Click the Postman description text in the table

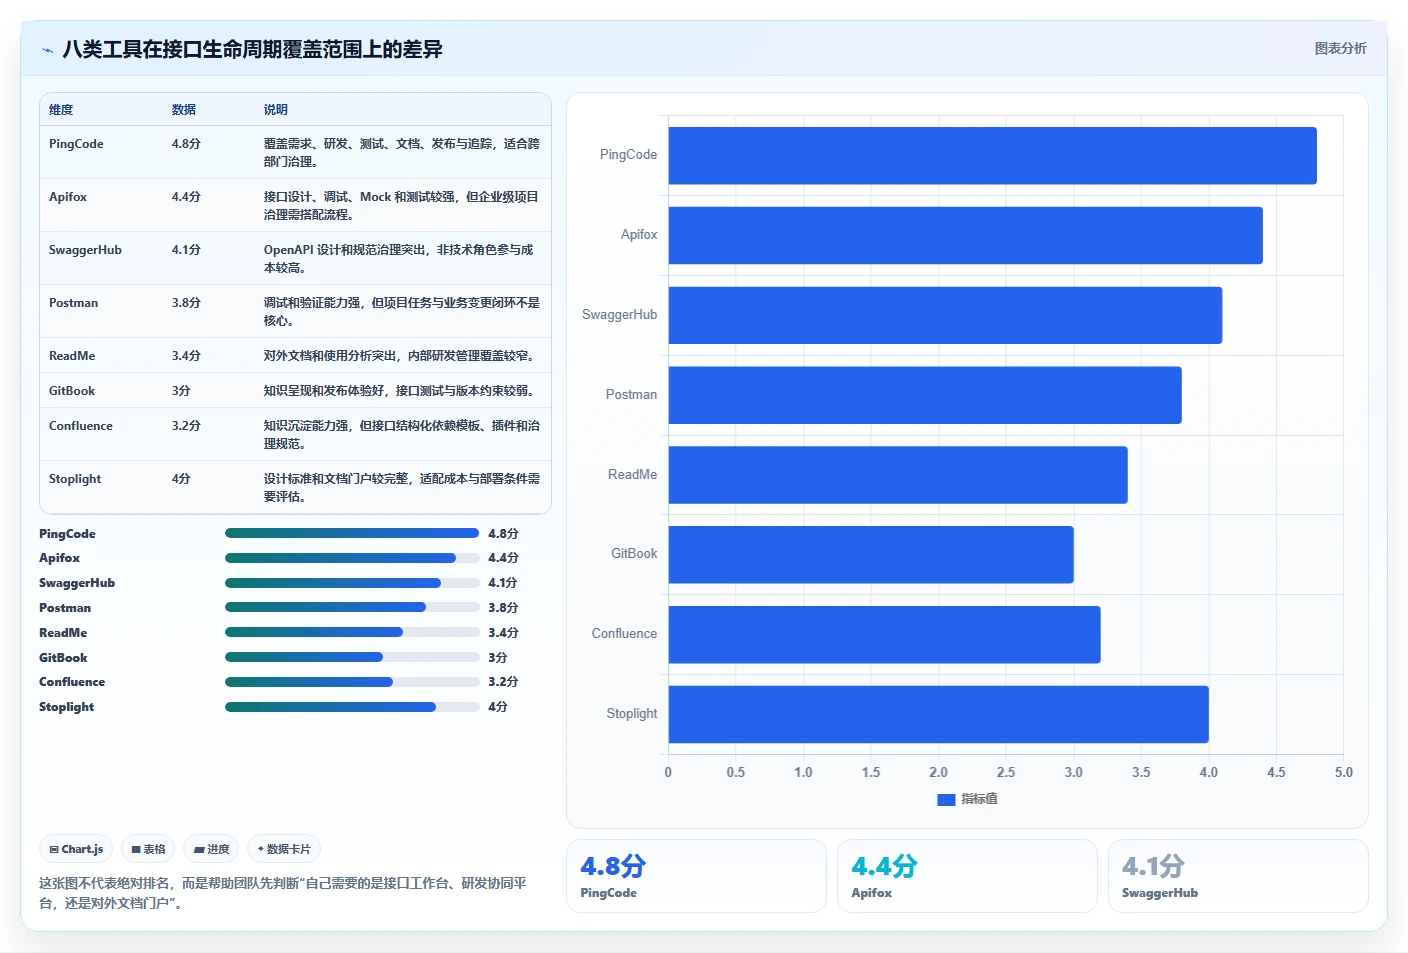coord(402,312)
